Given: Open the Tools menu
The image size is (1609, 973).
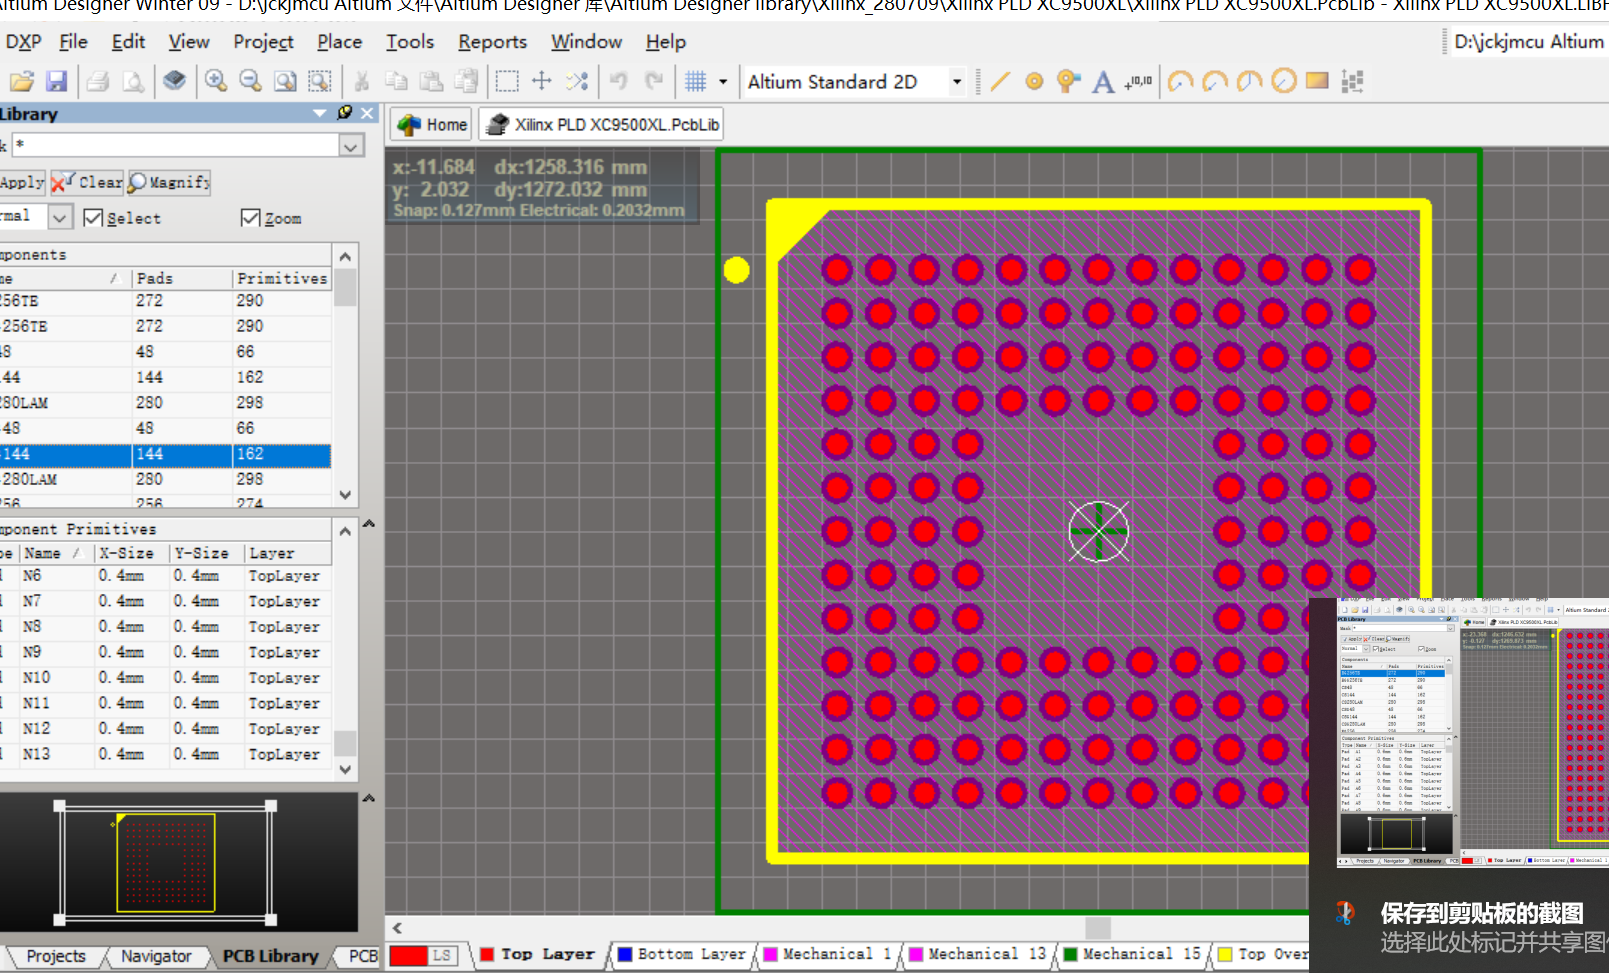Looking at the screenshot, I should tap(410, 42).
